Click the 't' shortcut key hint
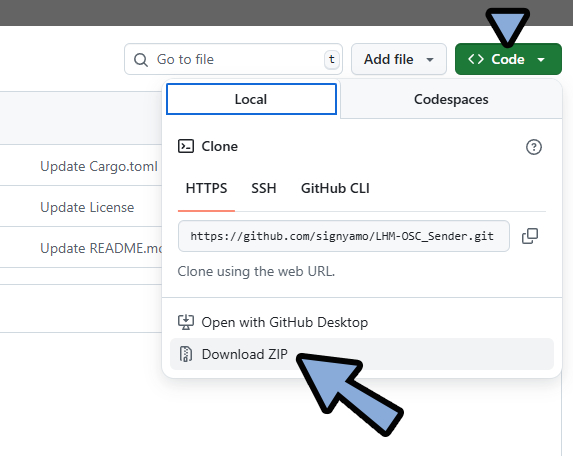 coord(331,59)
